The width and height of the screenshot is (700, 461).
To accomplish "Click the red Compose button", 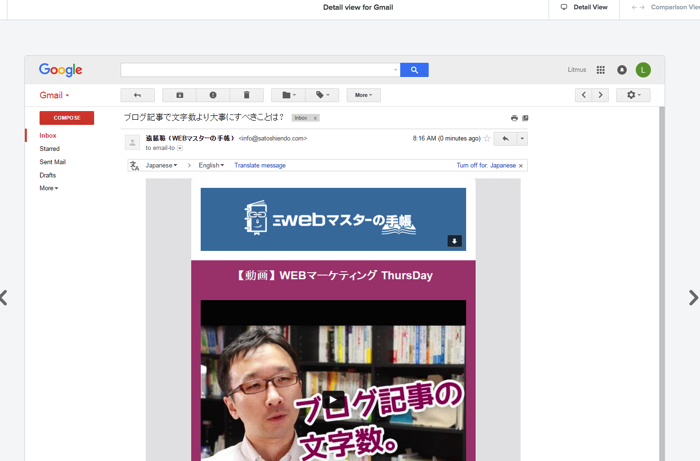I will (67, 118).
